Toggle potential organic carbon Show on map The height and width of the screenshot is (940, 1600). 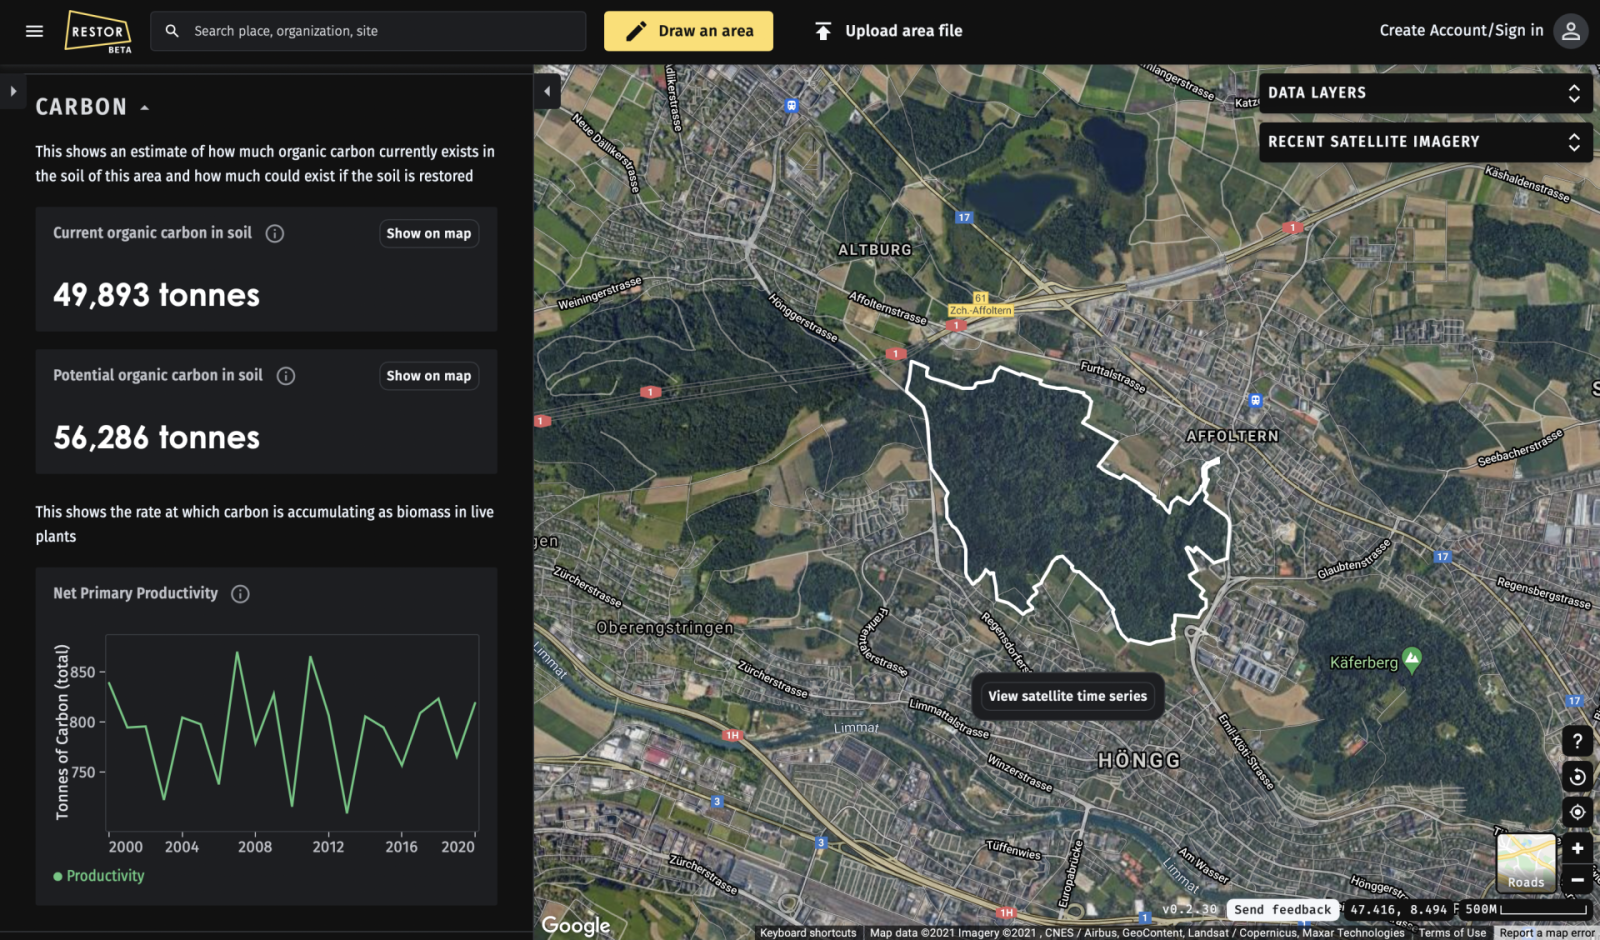tap(428, 376)
